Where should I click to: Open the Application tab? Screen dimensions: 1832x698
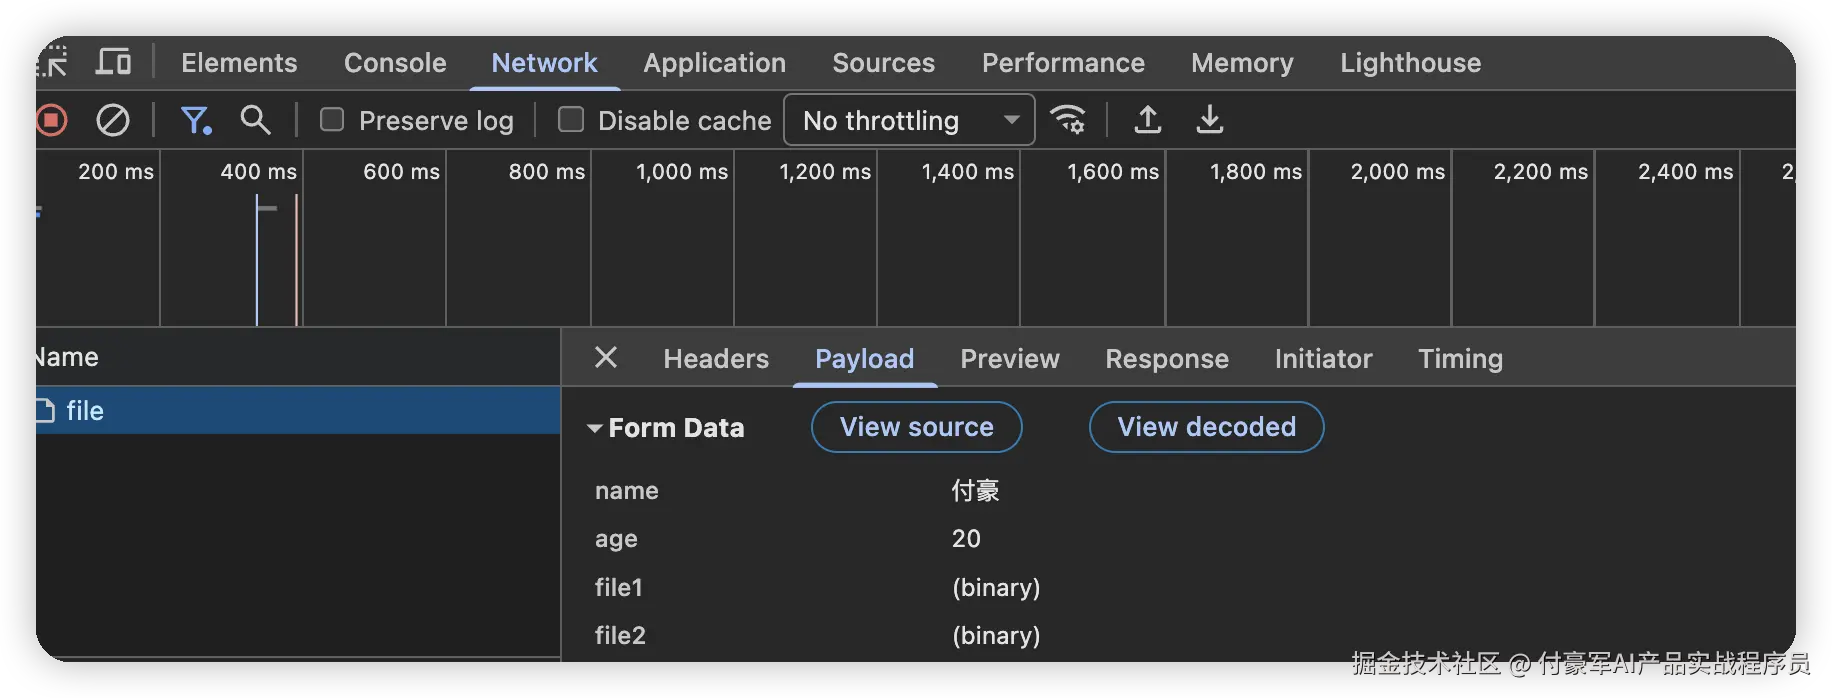[x=714, y=63]
